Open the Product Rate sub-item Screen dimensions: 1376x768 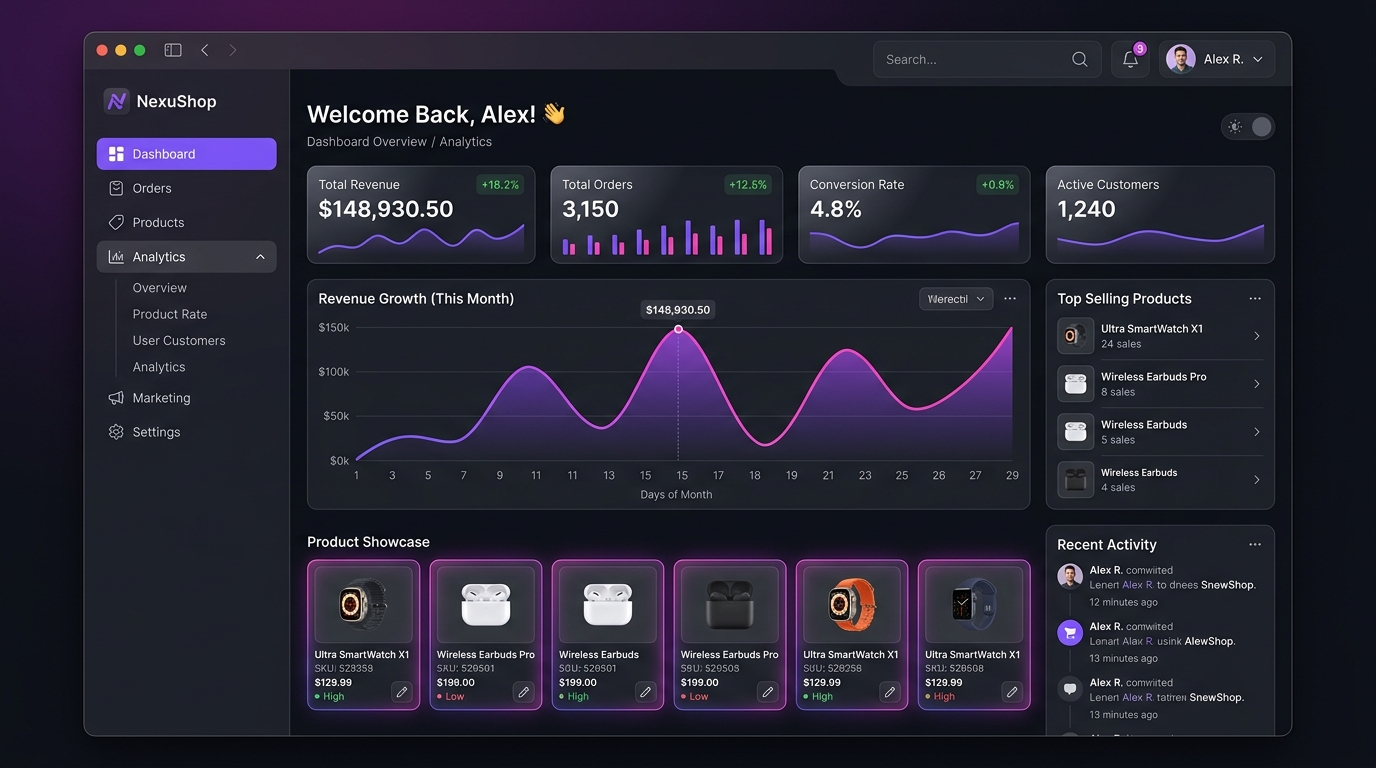pyautogui.click(x=170, y=314)
